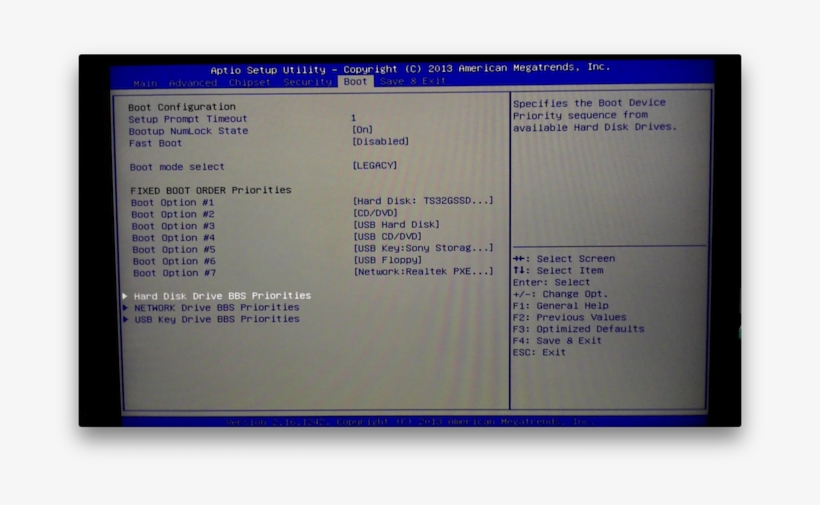Viewport: 820px width, 505px height.
Task: Click the F2: Previous Values hint
Action: [x=570, y=317]
